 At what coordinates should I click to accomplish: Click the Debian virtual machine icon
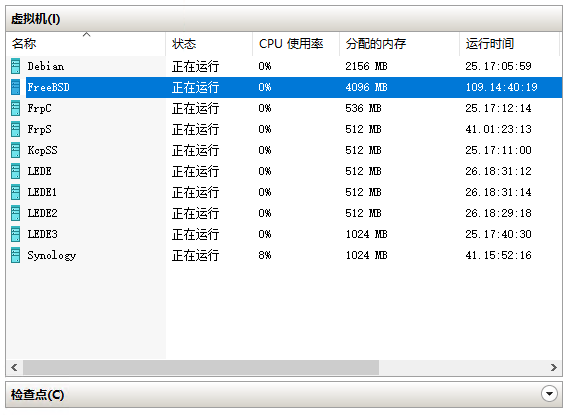pos(16,66)
